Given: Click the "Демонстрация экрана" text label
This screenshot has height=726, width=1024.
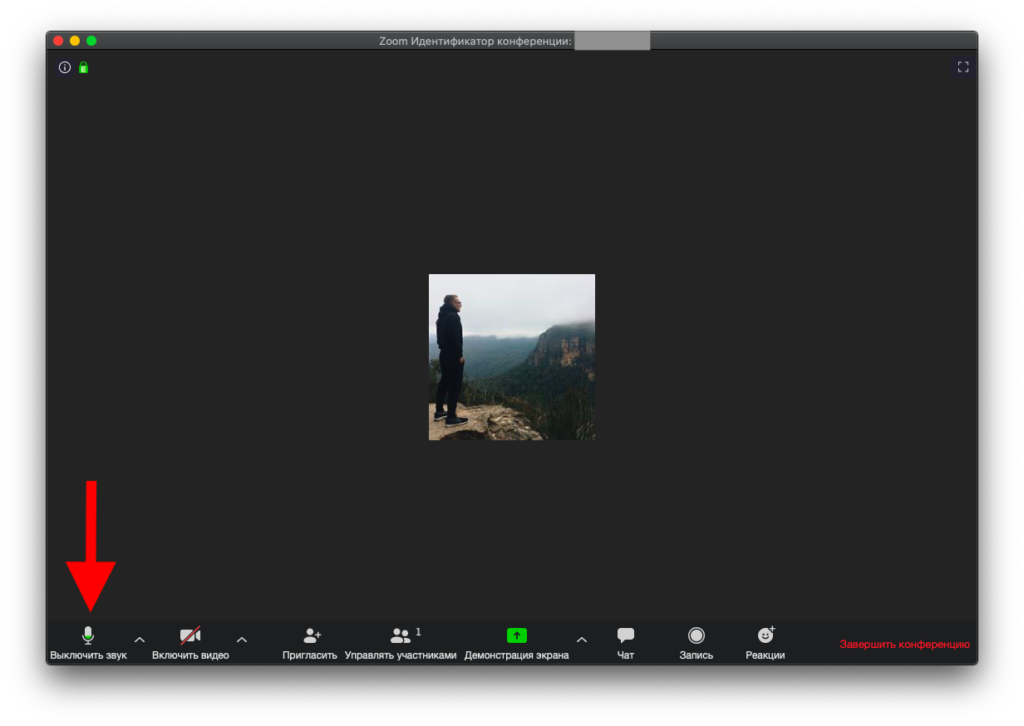Looking at the screenshot, I should click(516, 656).
